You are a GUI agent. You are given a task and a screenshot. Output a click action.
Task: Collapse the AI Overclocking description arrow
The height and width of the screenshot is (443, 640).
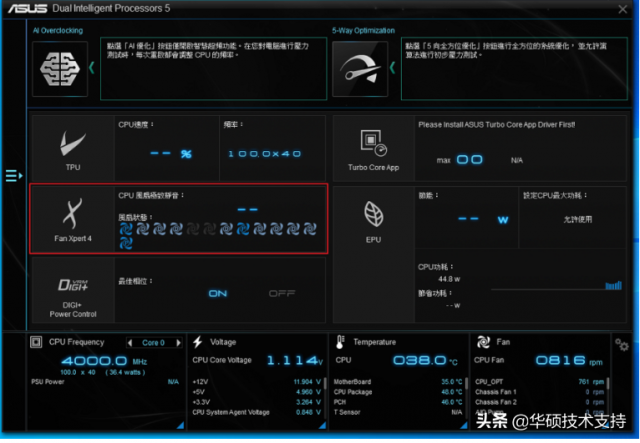(x=92, y=68)
